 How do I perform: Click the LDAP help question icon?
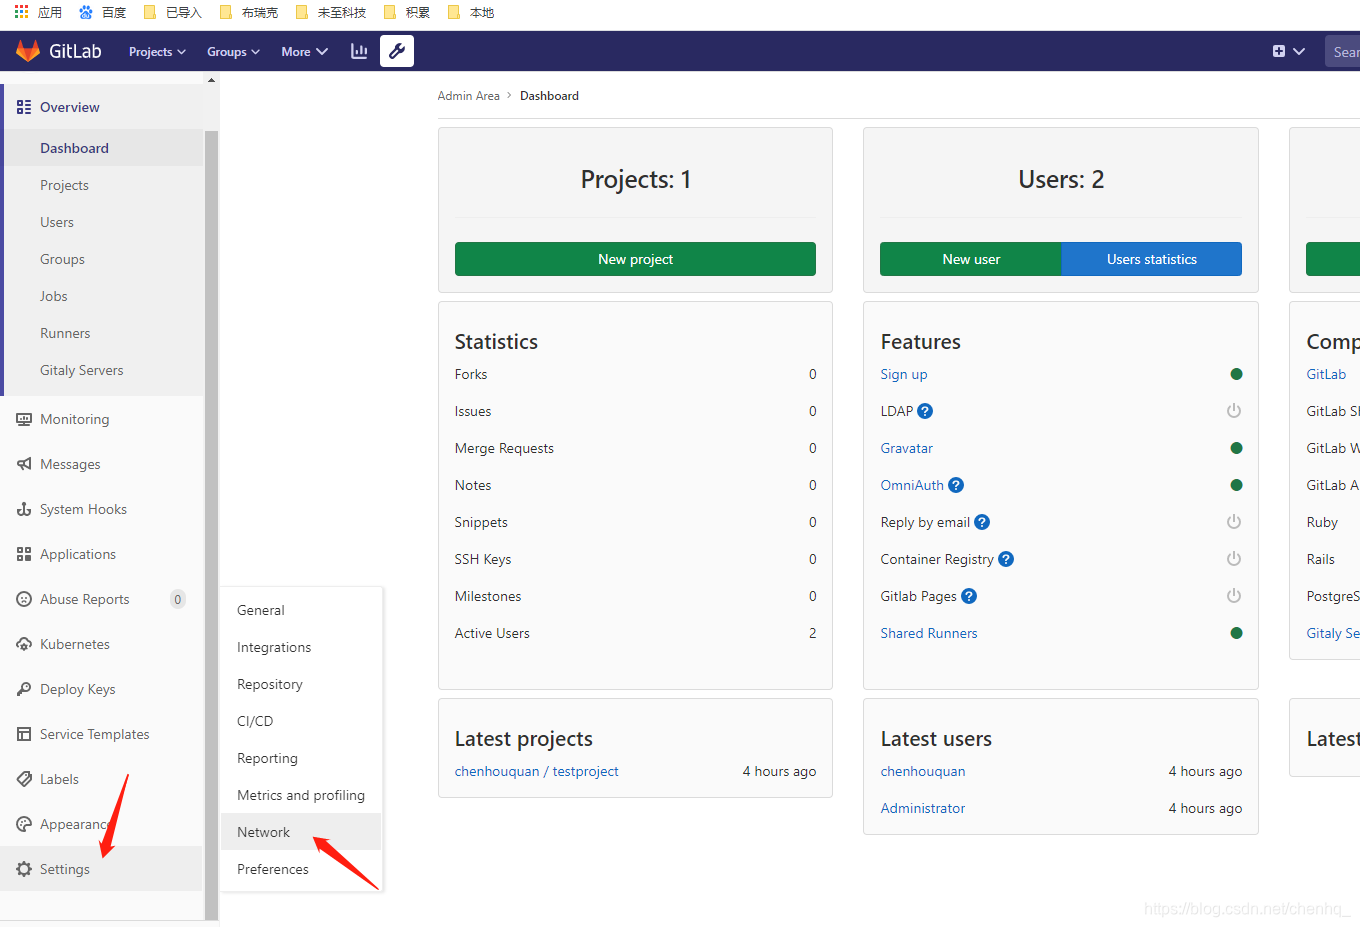(925, 411)
